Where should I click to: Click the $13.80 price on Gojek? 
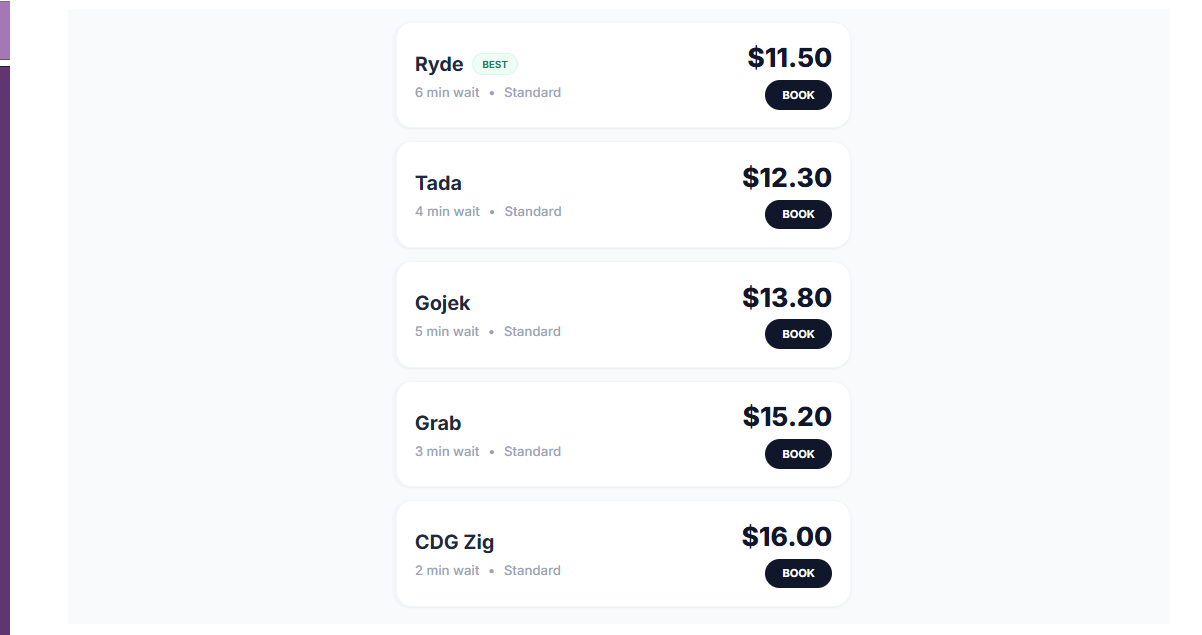[x=787, y=297]
